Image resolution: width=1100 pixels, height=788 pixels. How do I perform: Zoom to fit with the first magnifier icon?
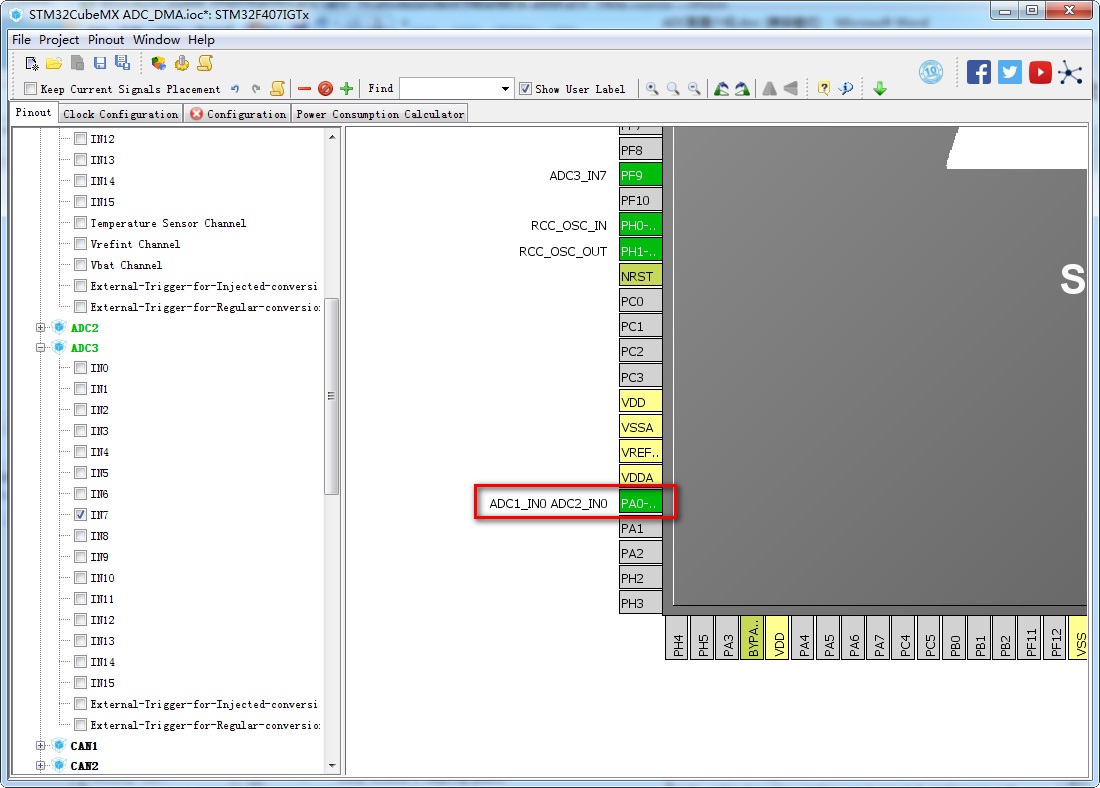pyautogui.click(x=652, y=88)
